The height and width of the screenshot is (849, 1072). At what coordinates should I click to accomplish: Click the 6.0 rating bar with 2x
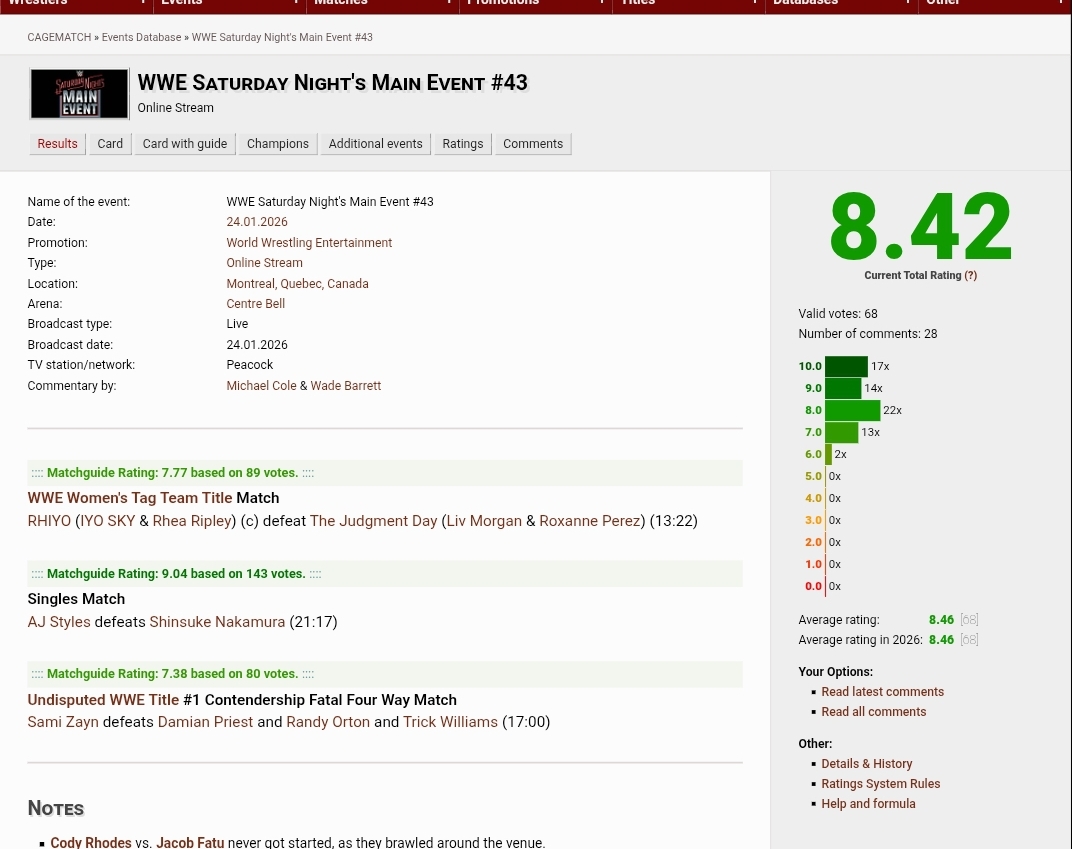829,454
